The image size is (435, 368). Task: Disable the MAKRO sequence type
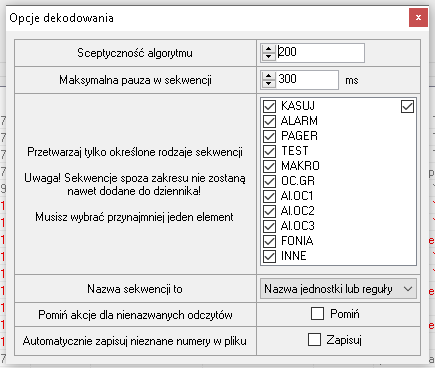pos(269,166)
